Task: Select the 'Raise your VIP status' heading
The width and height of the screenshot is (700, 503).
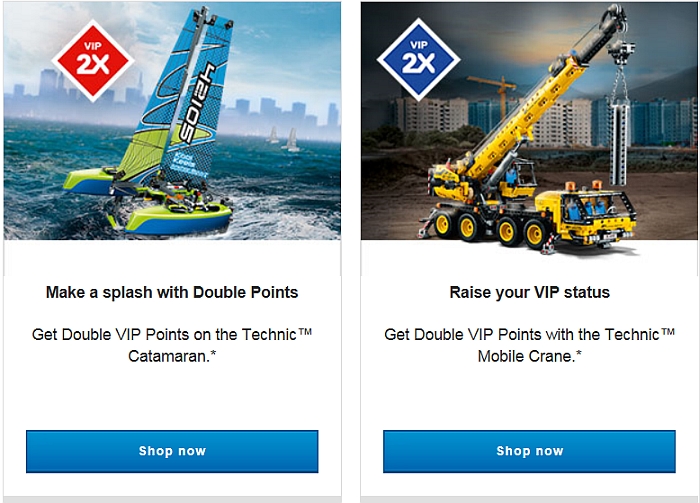Action: click(x=529, y=292)
